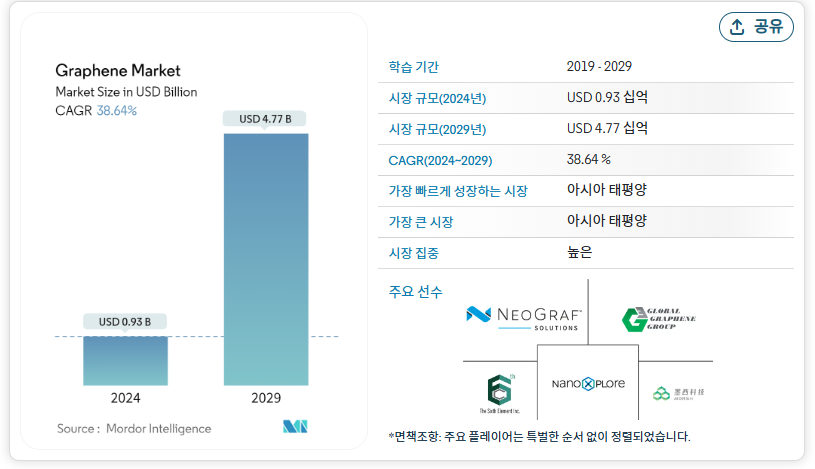Click Source: Mordor Intelligence text

[x=134, y=428]
